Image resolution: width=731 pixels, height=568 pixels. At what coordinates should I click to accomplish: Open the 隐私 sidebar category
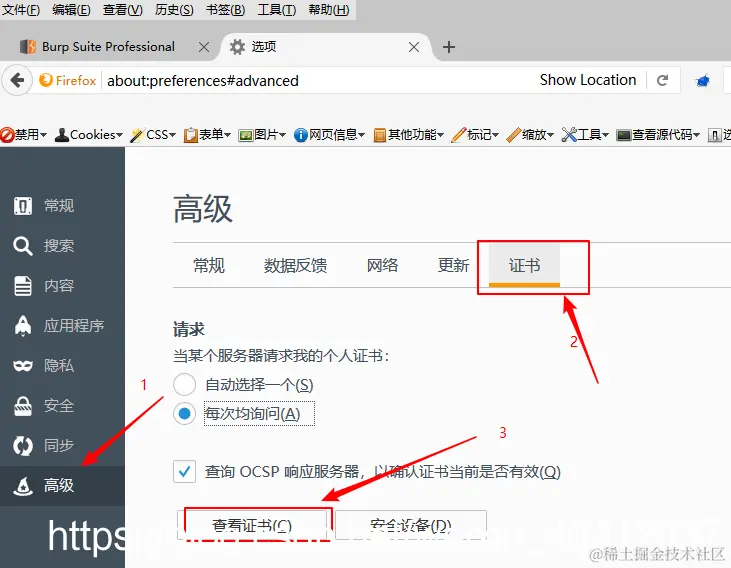61,366
